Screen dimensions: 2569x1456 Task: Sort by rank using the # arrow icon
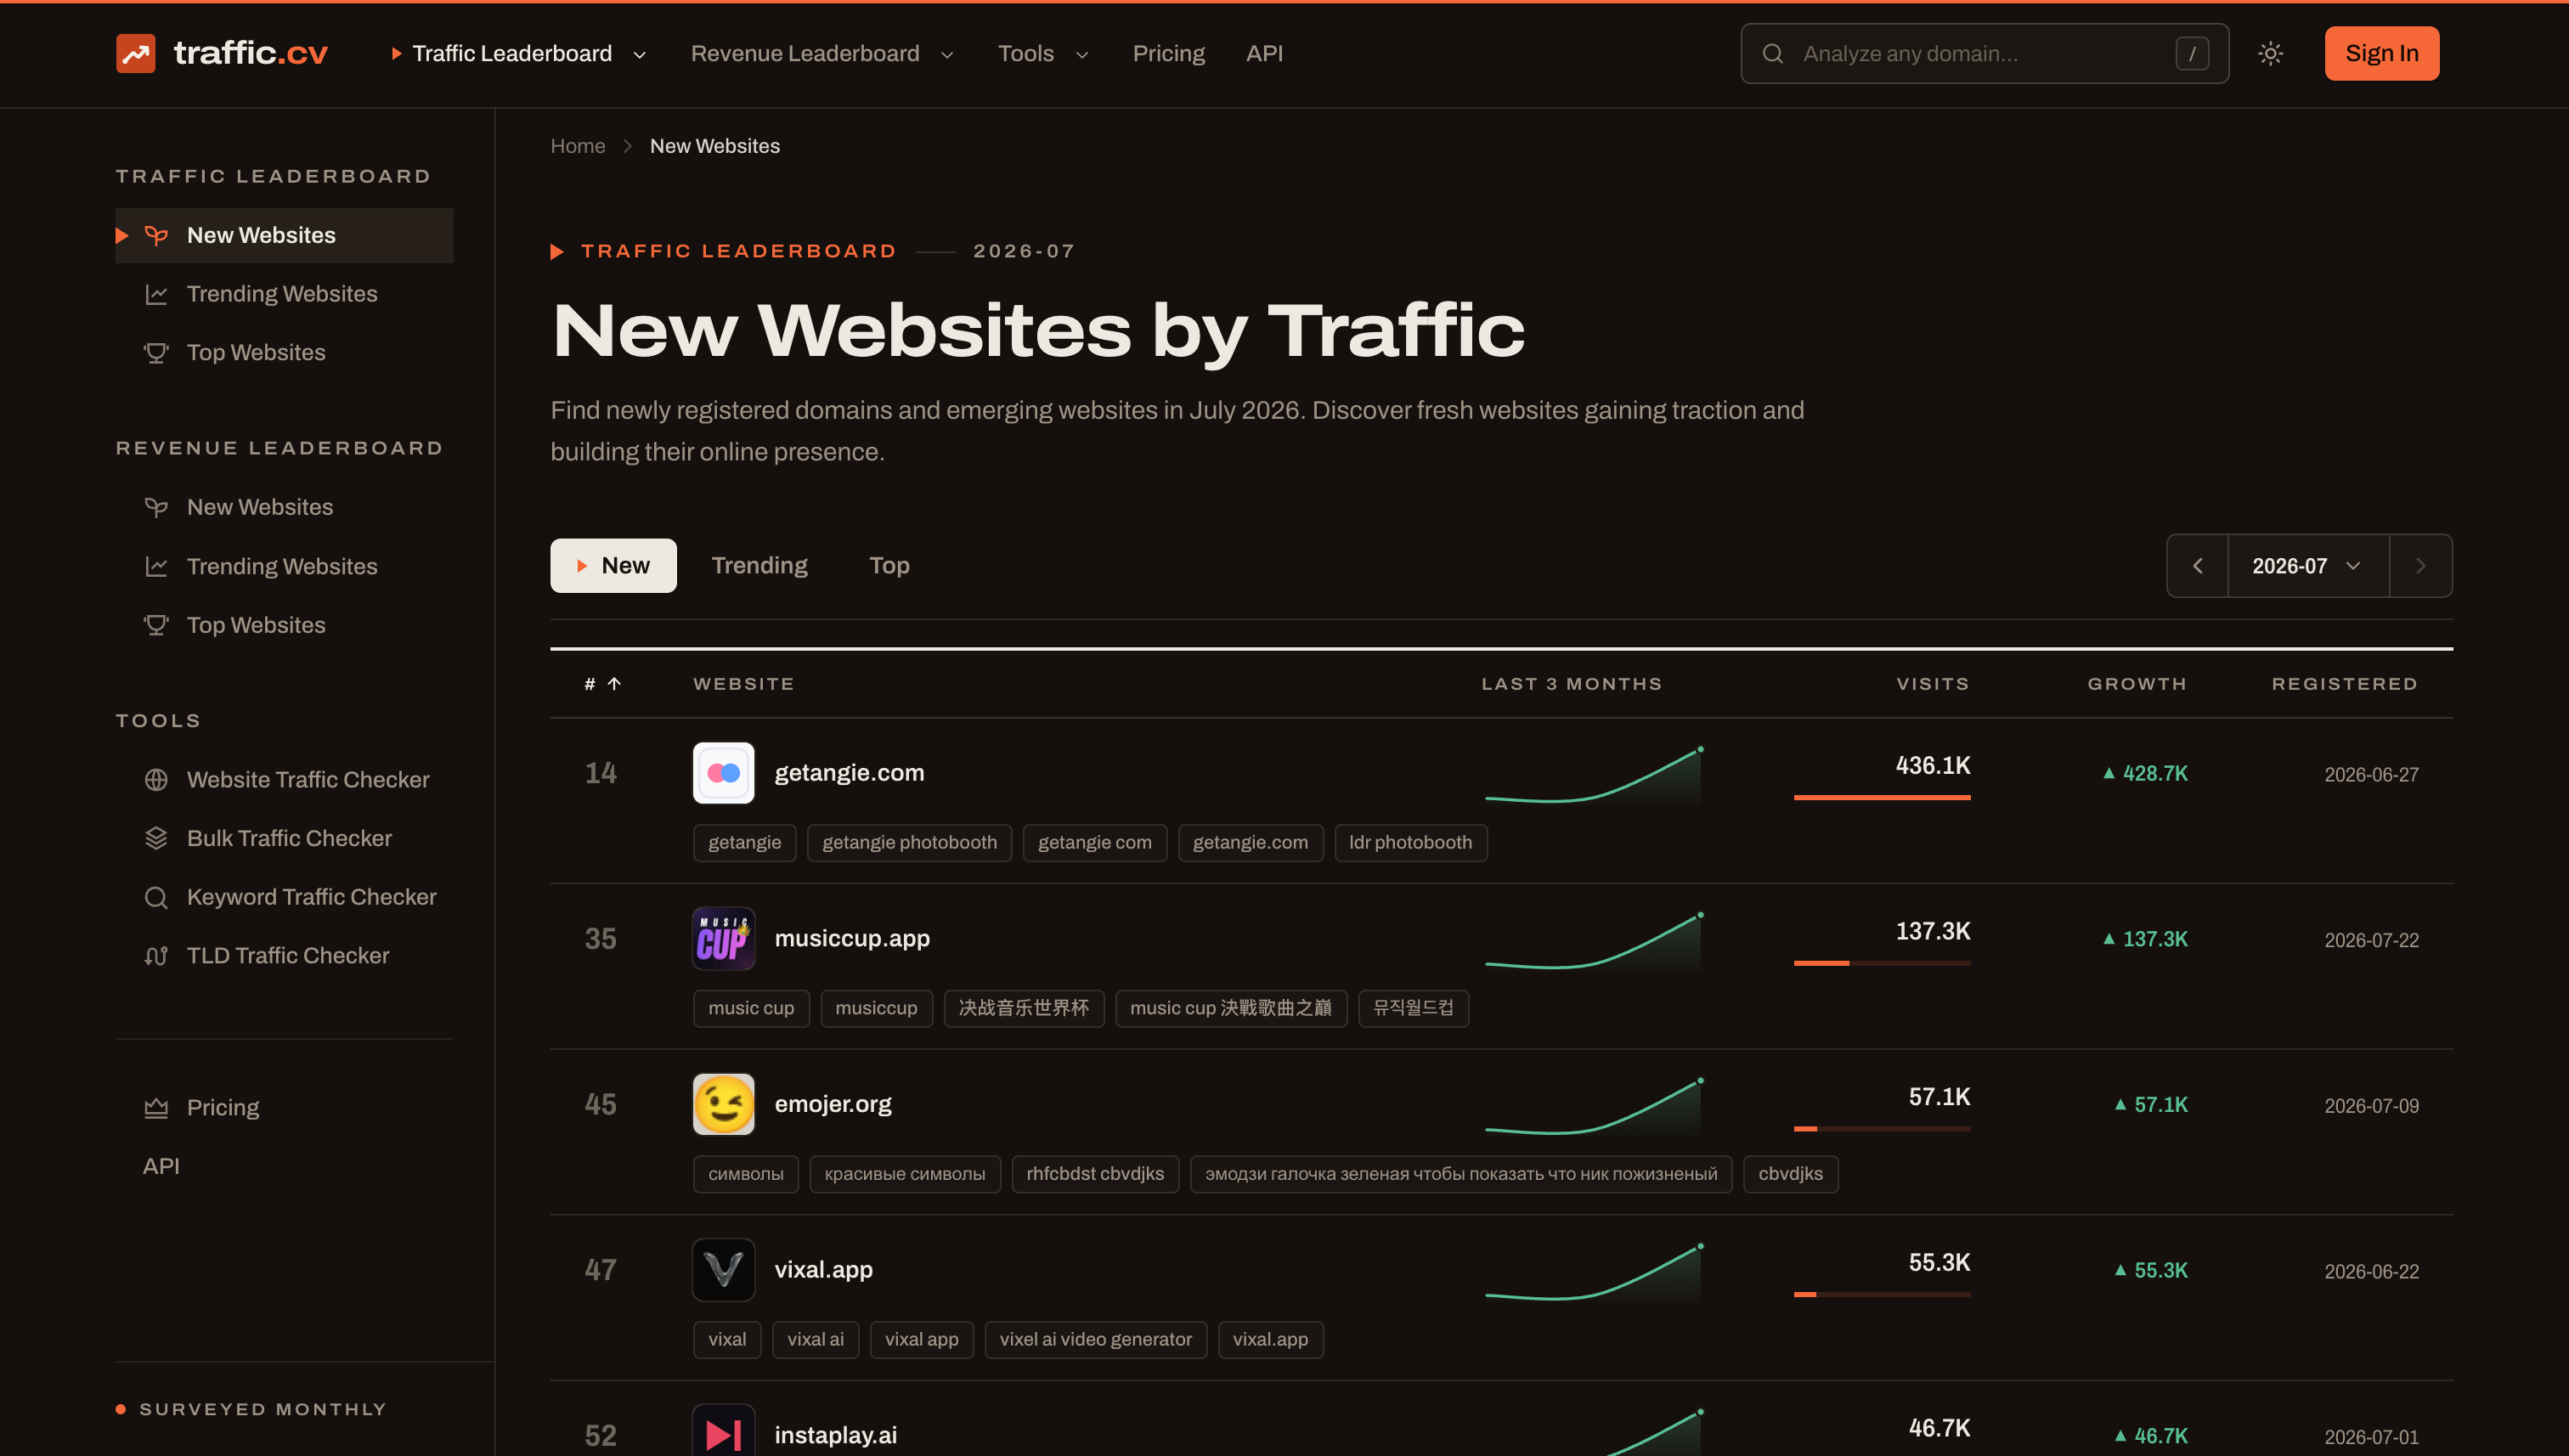click(614, 684)
